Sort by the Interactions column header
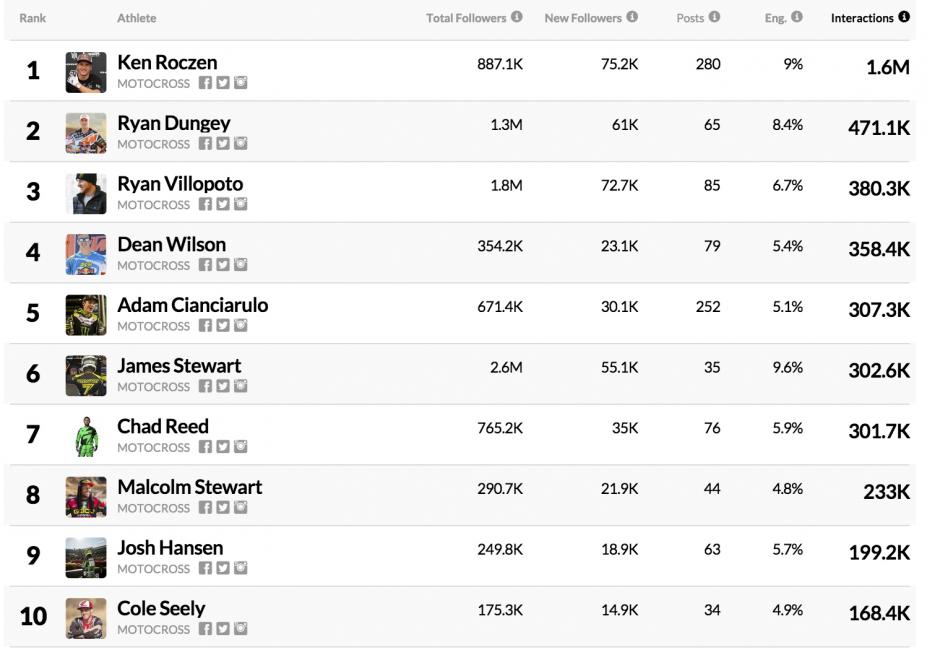The height and width of the screenshot is (650, 927). point(861,18)
